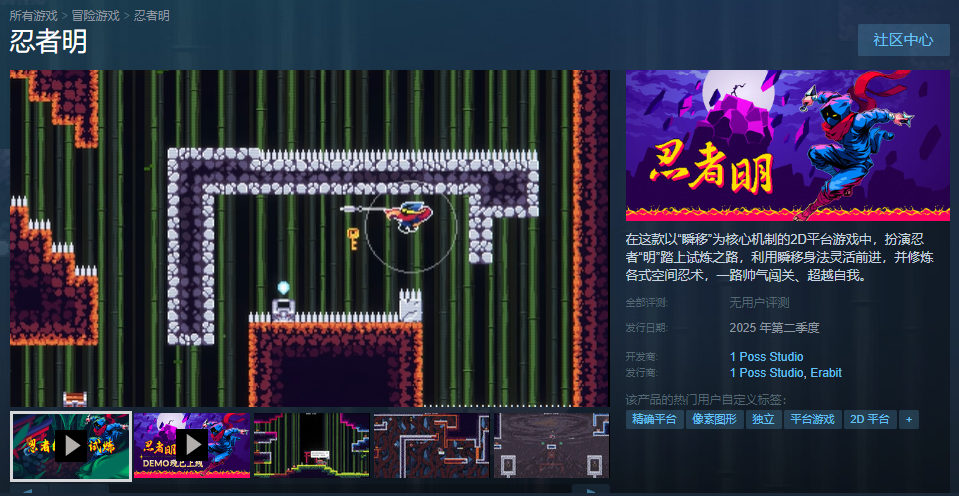Play the first trailer thumbnail video
This screenshot has width=959, height=496.
point(71,446)
